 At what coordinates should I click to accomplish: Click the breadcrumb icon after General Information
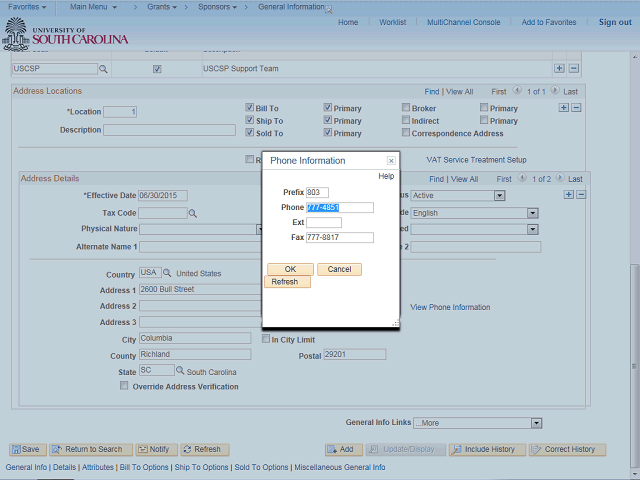pyautogui.click(x=329, y=9)
